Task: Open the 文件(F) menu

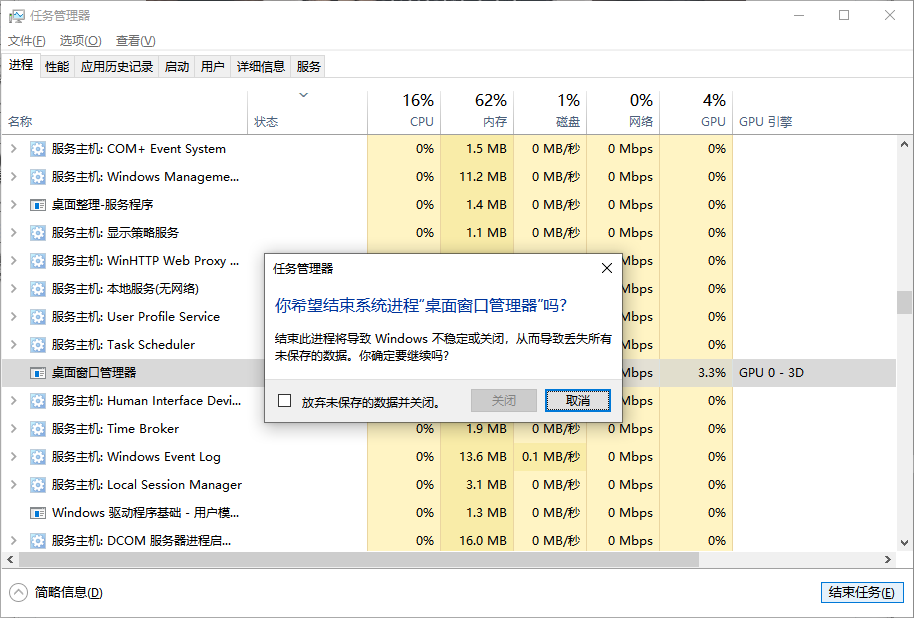Action: [x=27, y=41]
